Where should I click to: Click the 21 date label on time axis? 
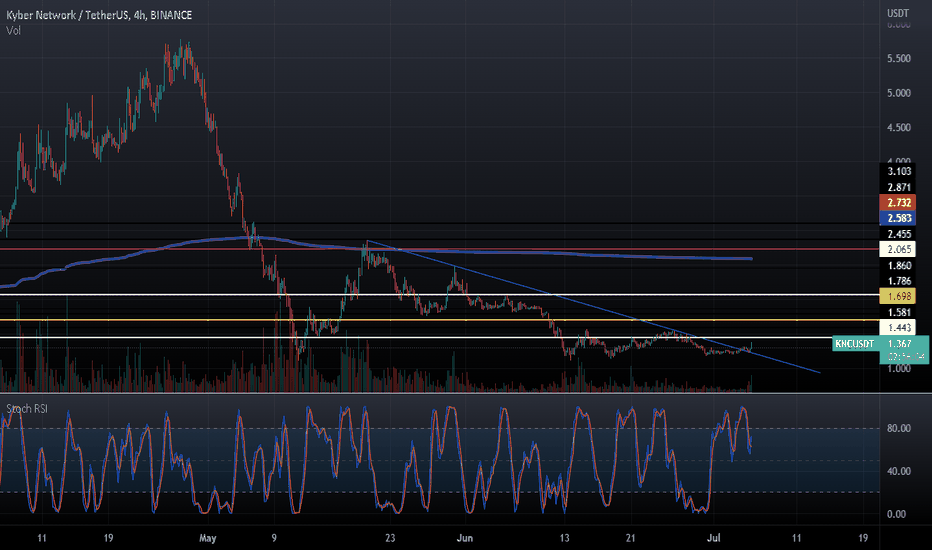[630, 538]
